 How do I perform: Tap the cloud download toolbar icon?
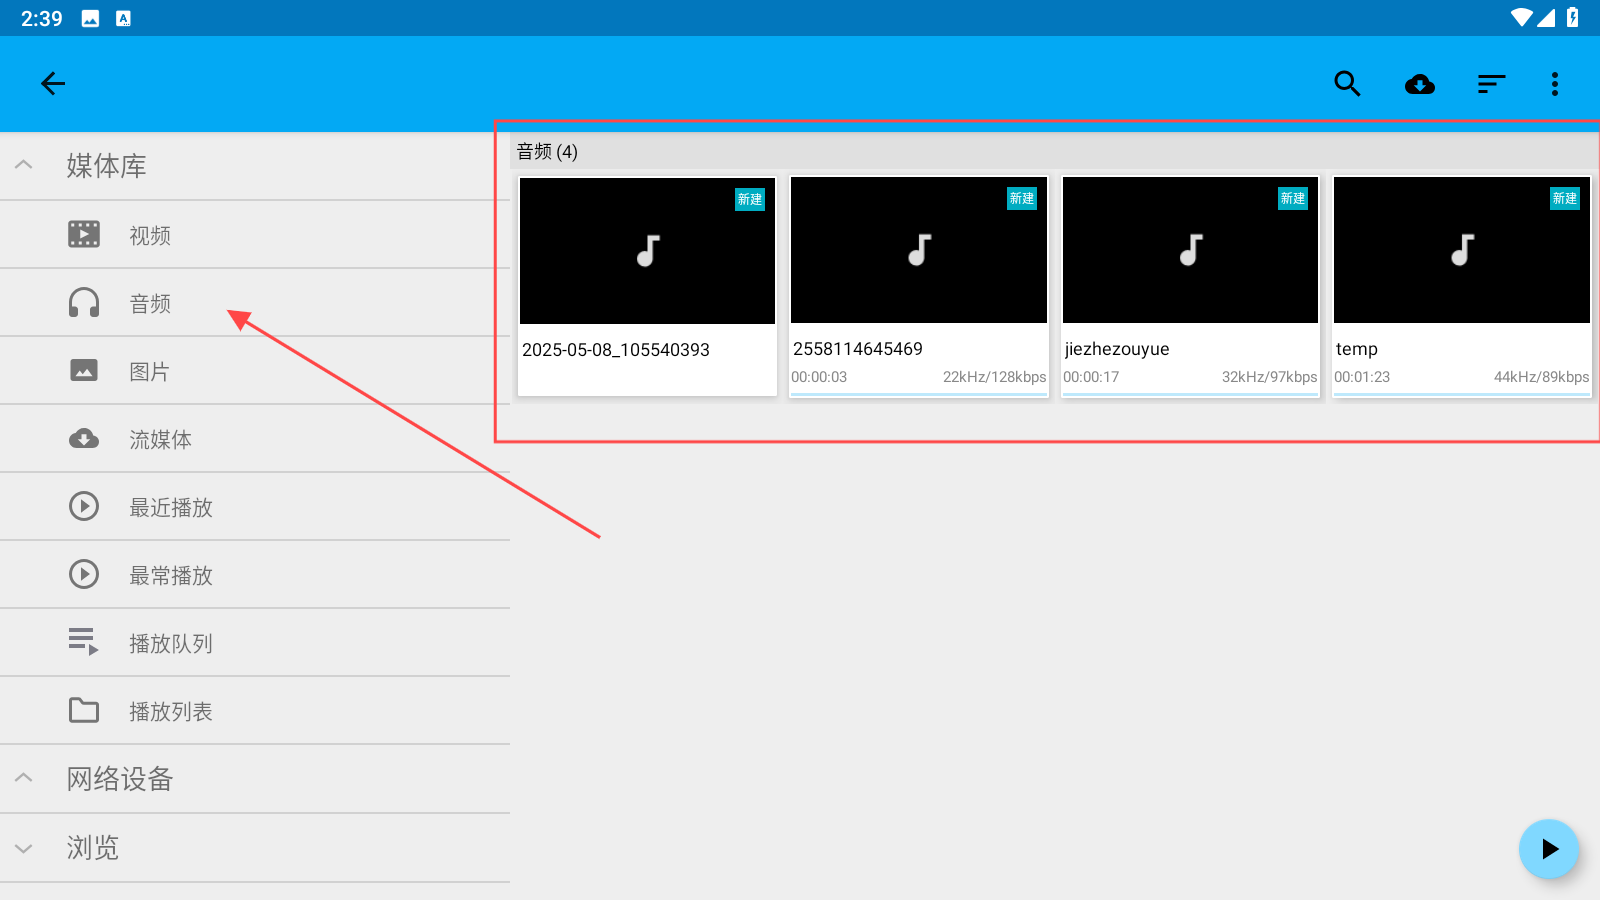click(1420, 84)
